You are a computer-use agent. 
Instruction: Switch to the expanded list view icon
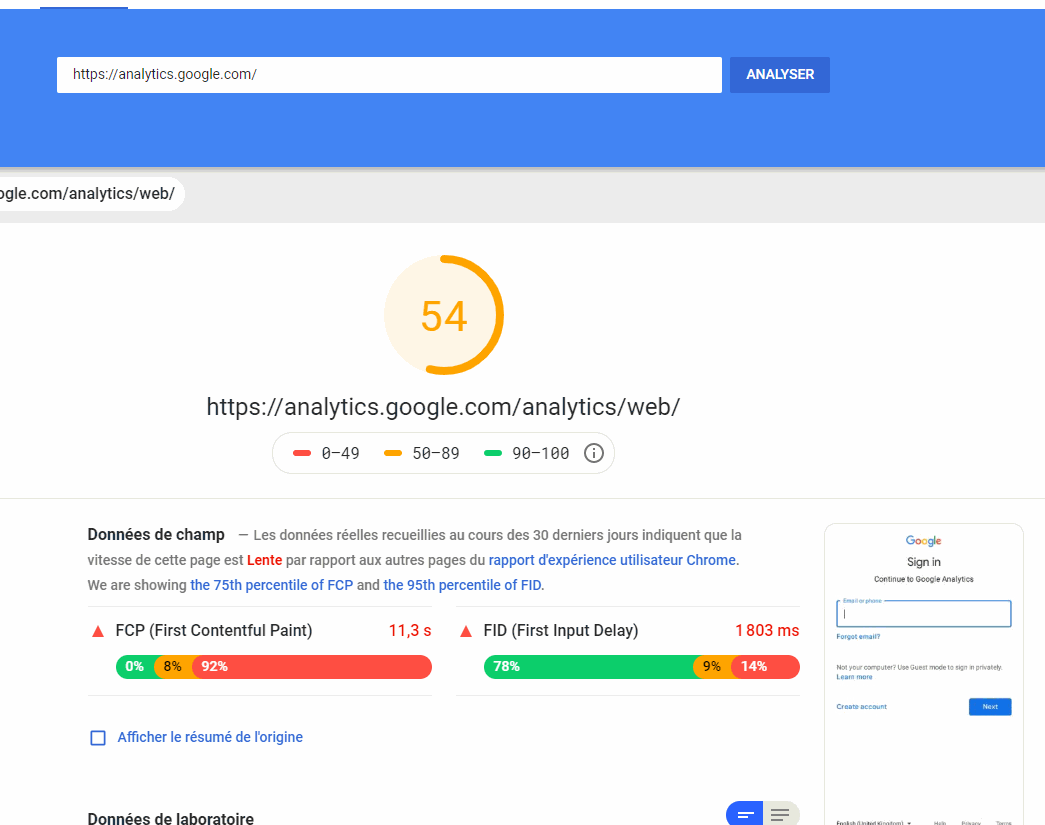coord(780,814)
